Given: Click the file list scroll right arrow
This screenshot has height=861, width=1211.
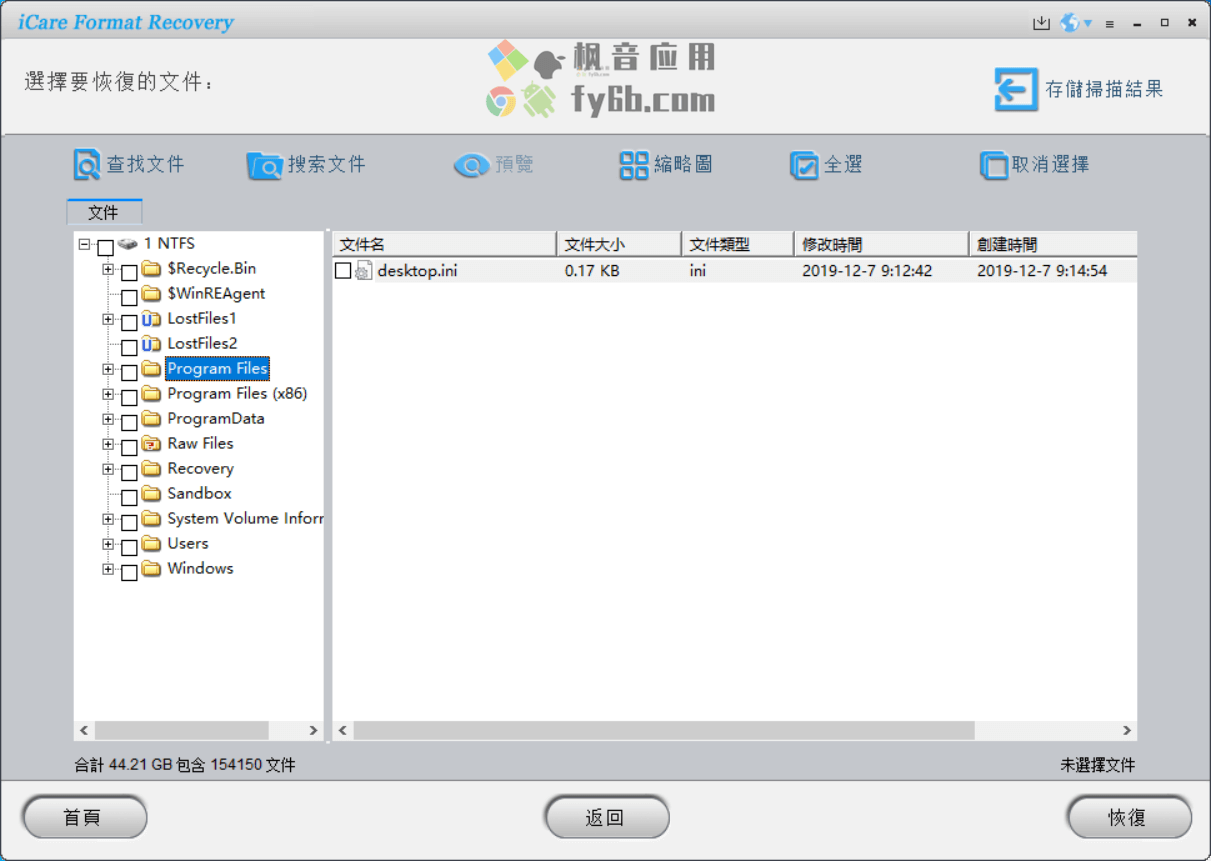Looking at the screenshot, I should coord(1126,731).
